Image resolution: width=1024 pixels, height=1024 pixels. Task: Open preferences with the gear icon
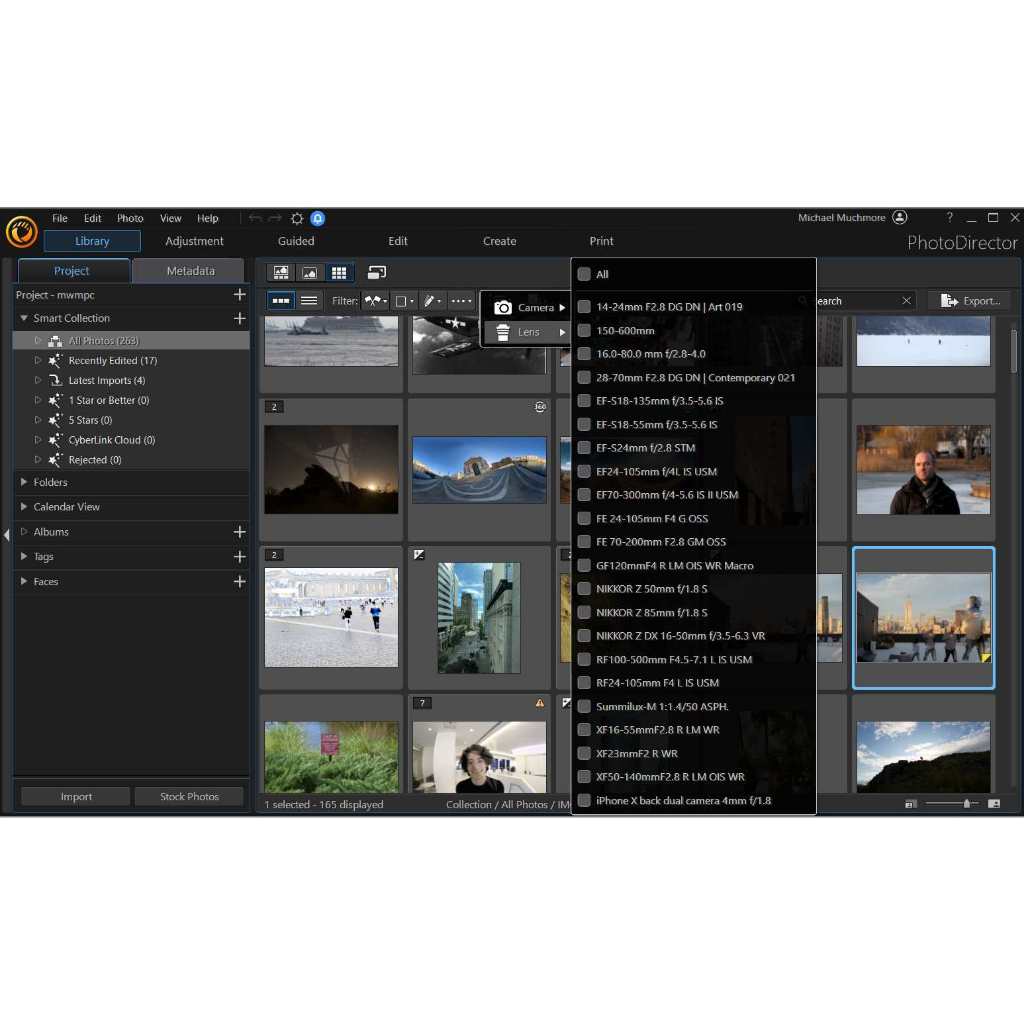coord(297,218)
